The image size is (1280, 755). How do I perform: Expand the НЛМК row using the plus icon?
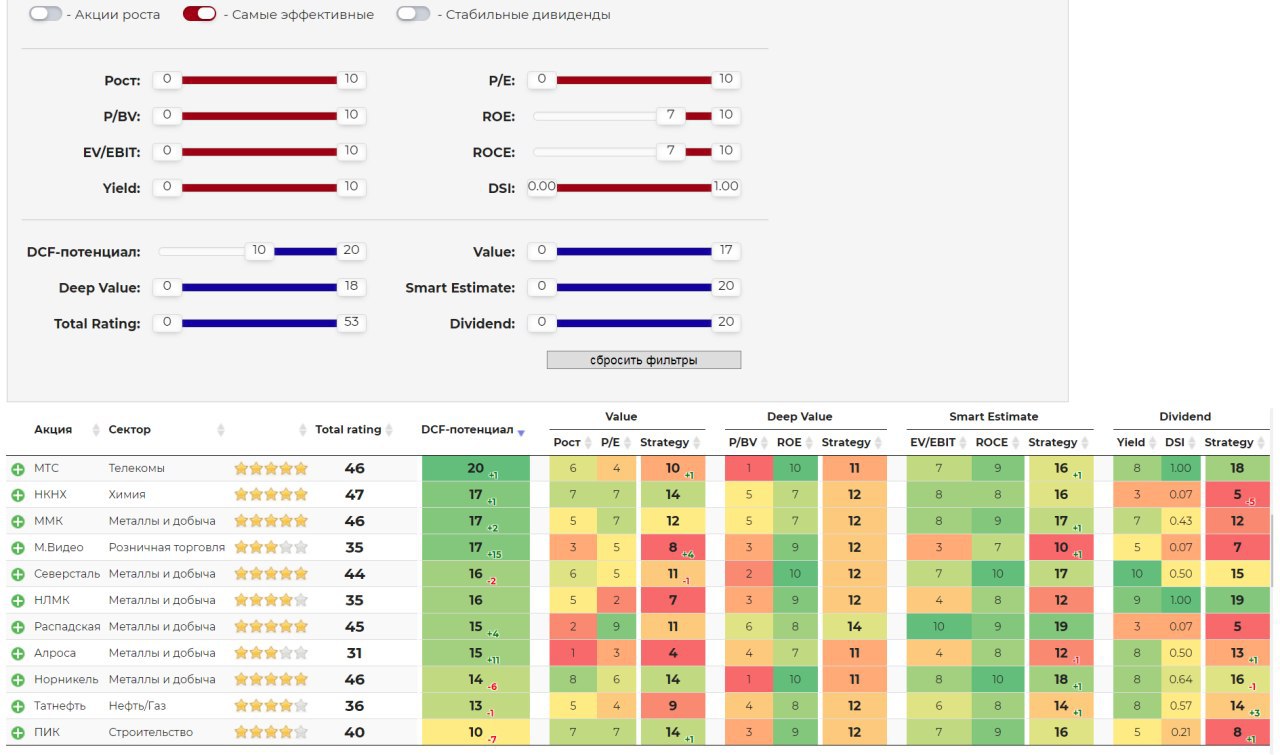(x=18, y=601)
